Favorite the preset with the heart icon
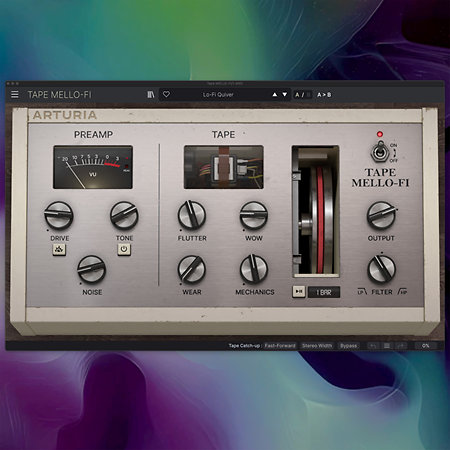450x450 pixels. [166, 95]
